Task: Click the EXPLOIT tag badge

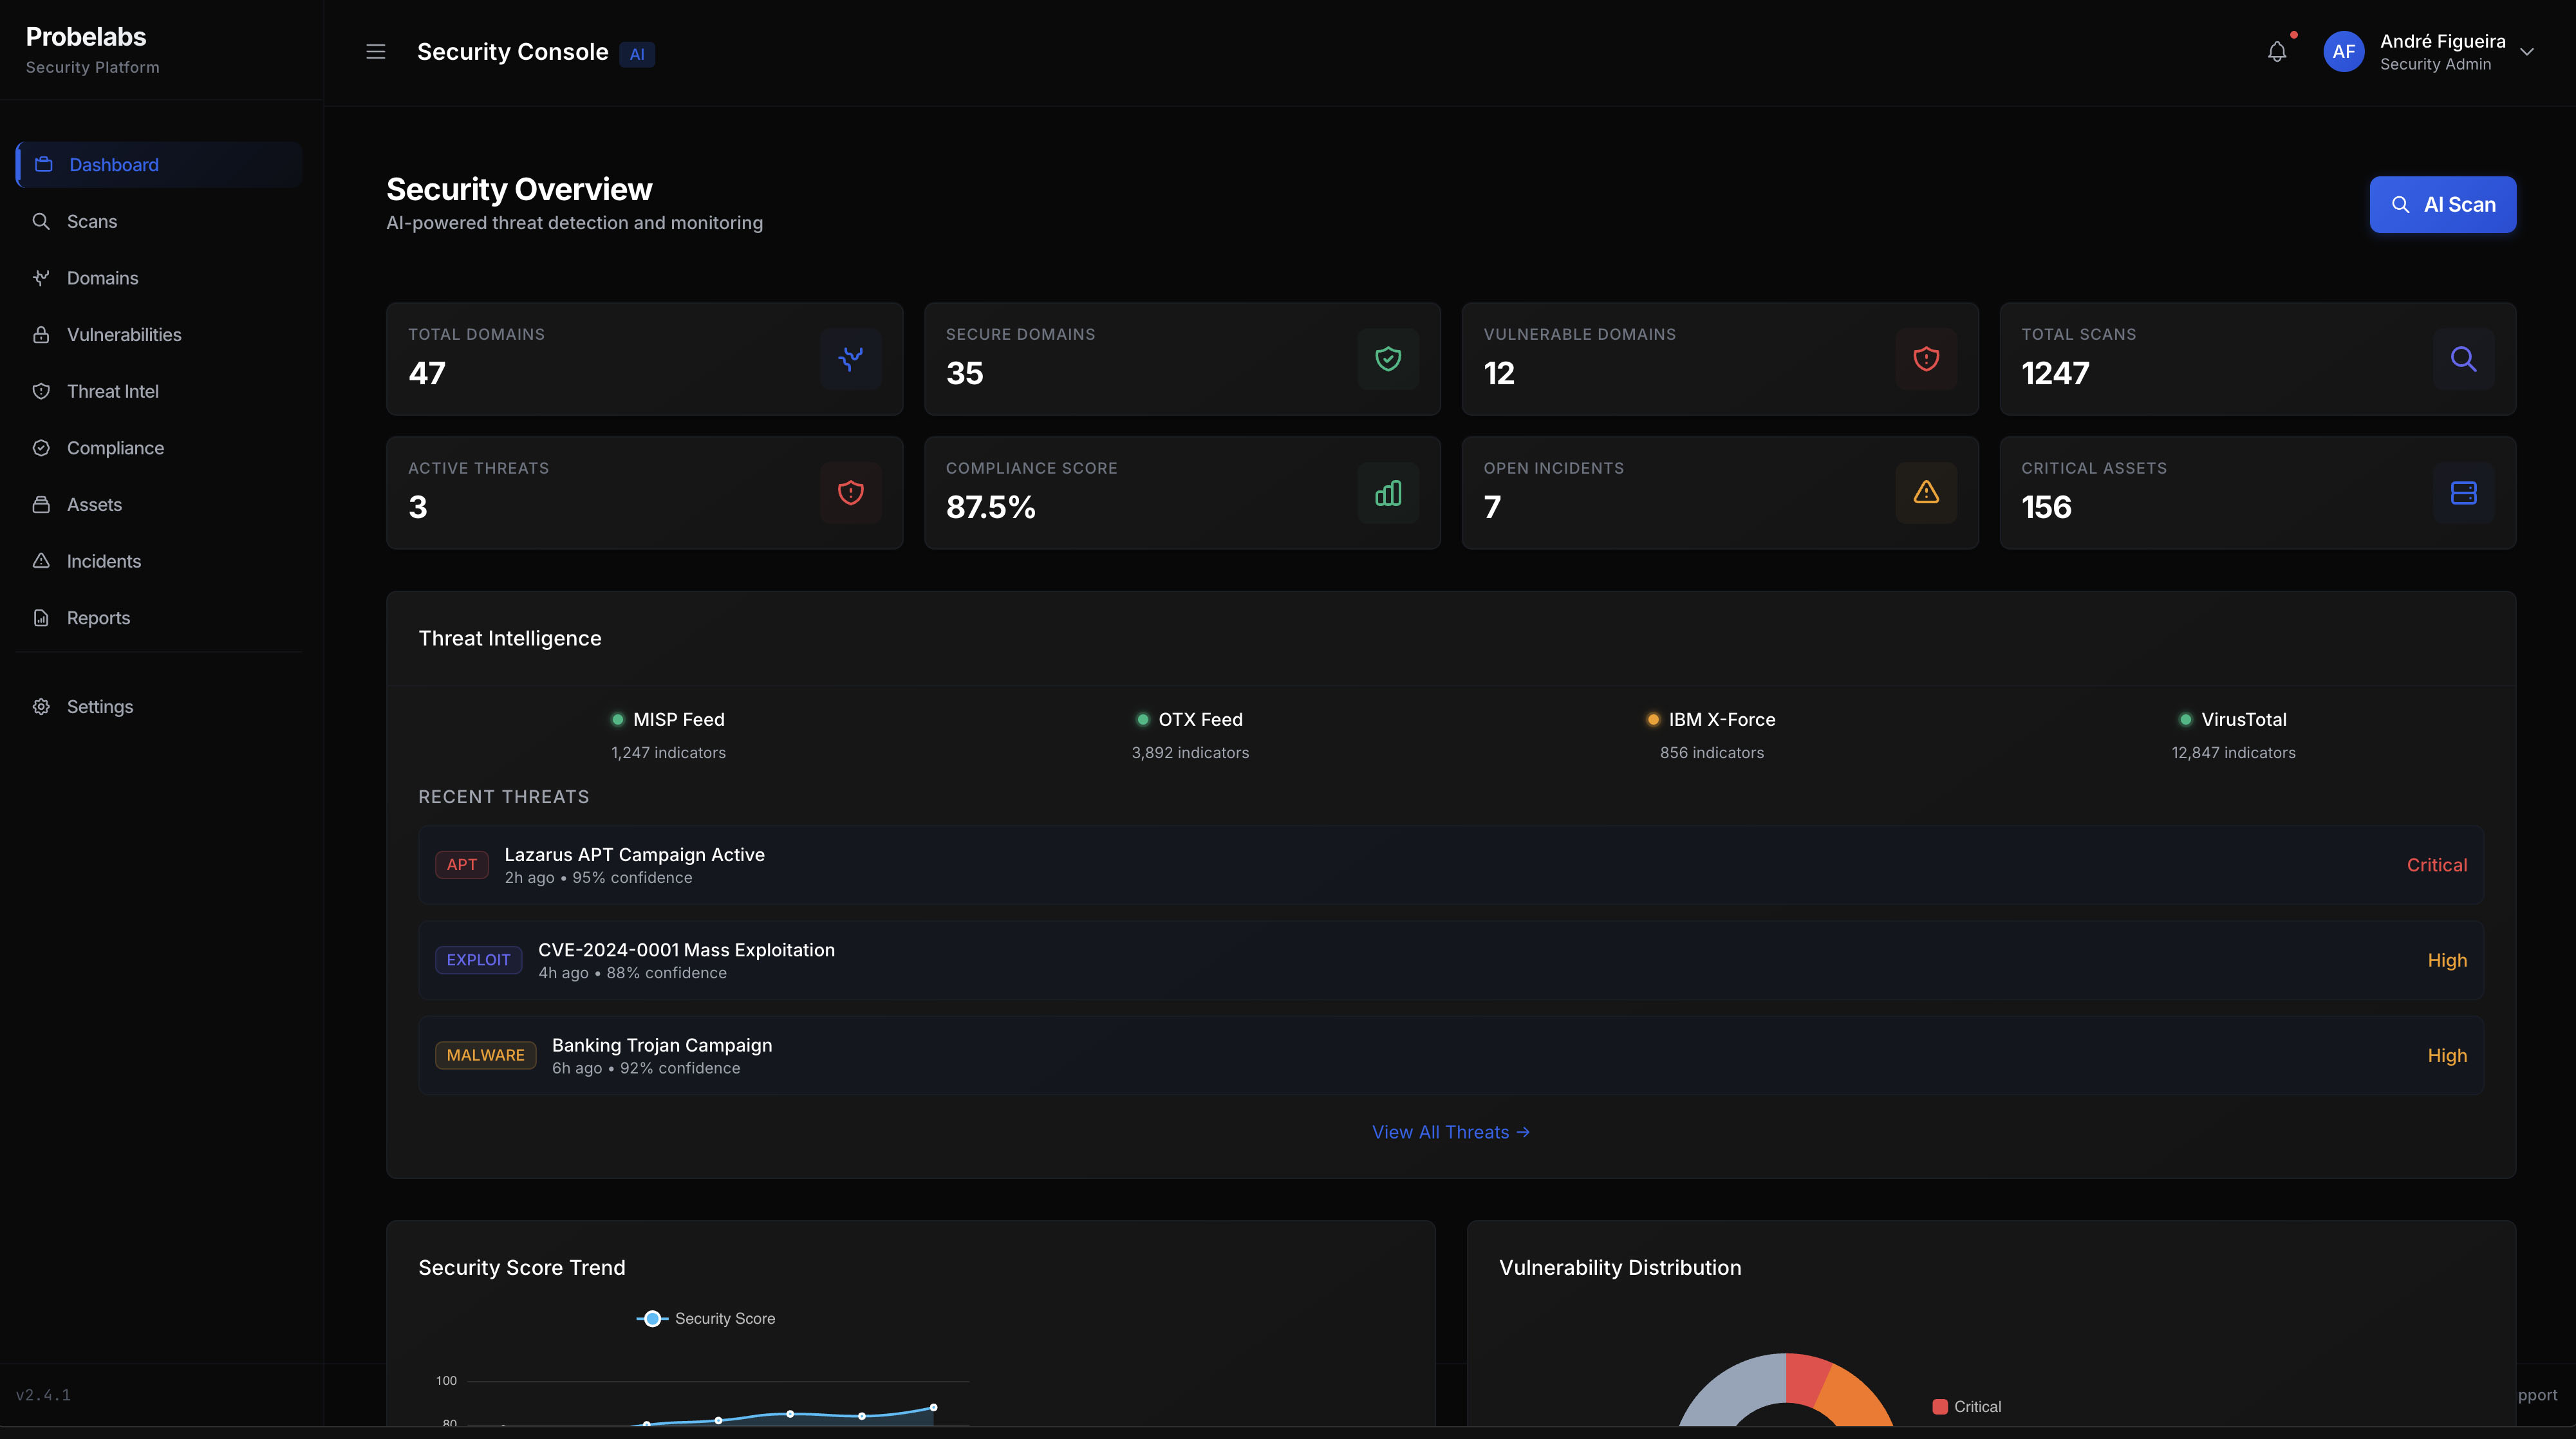Action: point(478,960)
